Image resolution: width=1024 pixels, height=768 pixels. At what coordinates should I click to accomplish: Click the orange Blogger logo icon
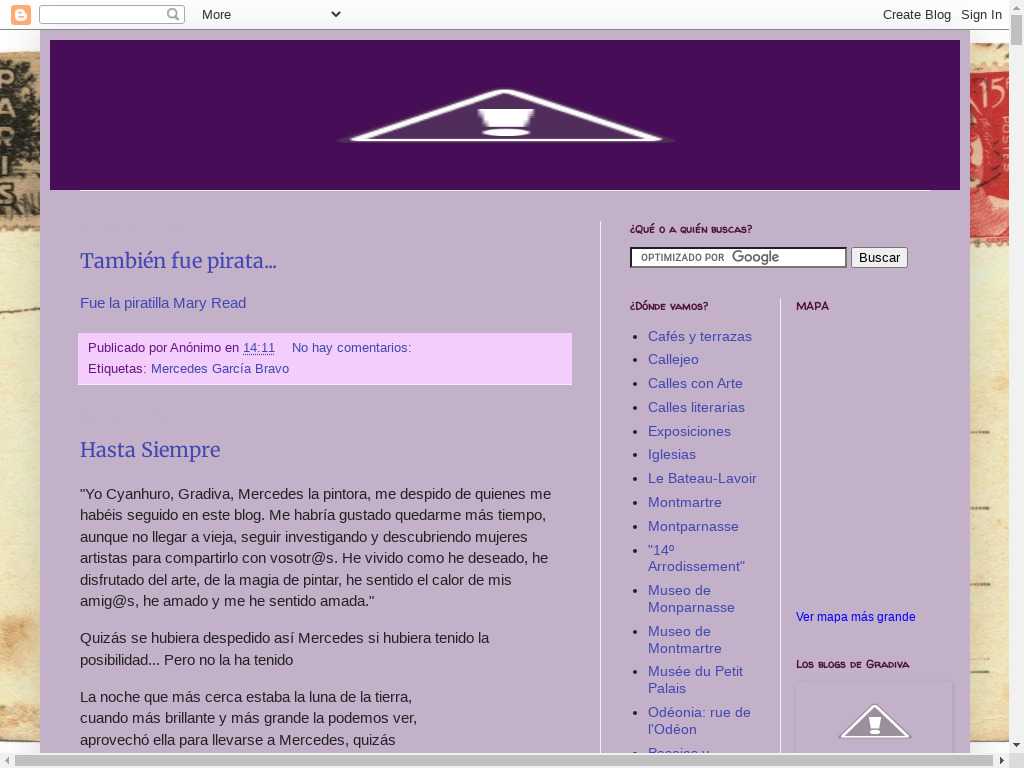[x=21, y=14]
